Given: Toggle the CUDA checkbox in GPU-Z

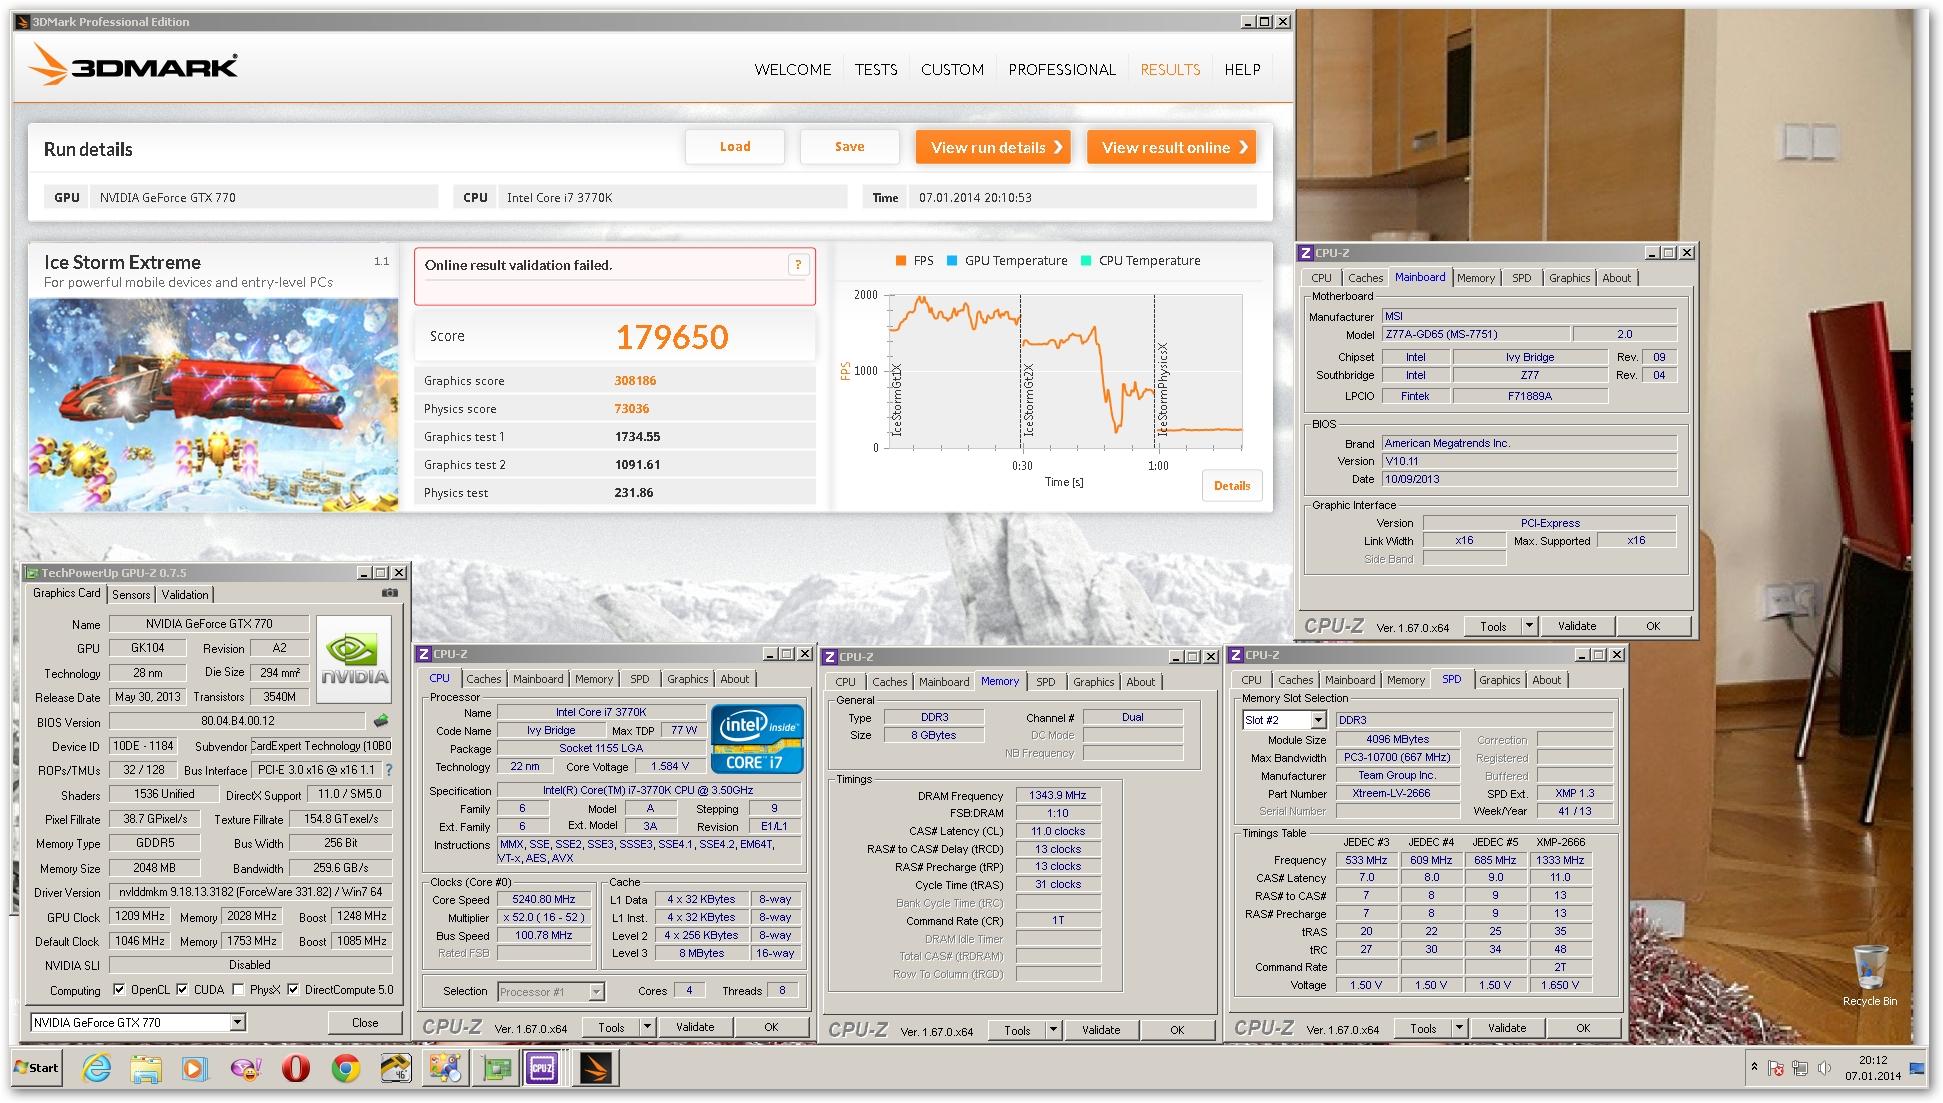Looking at the screenshot, I should click(x=182, y=990).
